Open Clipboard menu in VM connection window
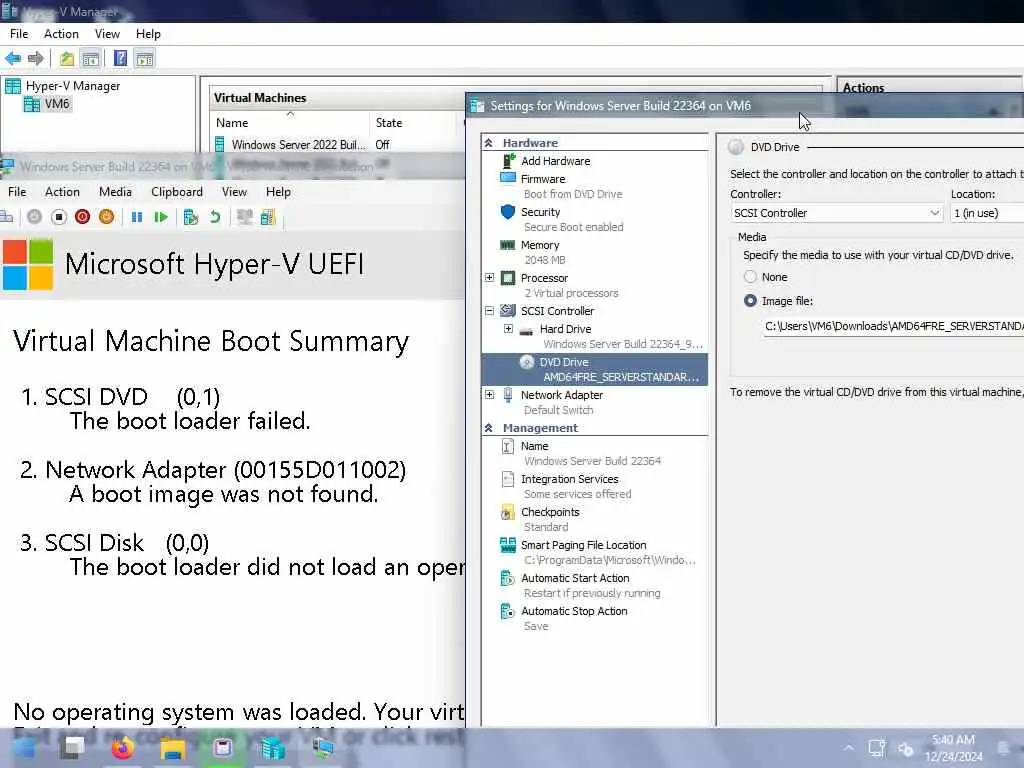 click(177, 192)
